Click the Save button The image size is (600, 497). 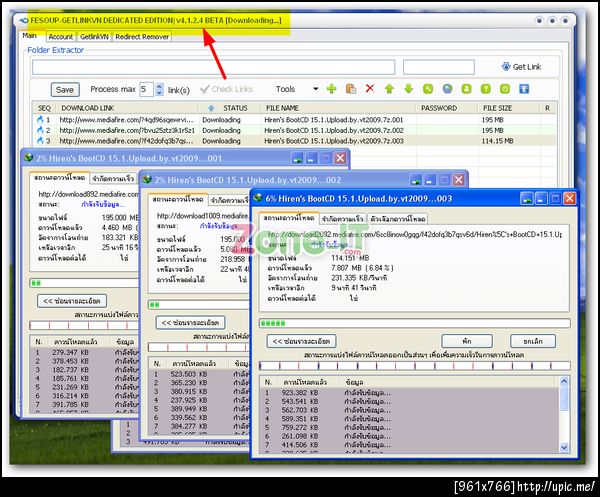(x=65, y=90)
